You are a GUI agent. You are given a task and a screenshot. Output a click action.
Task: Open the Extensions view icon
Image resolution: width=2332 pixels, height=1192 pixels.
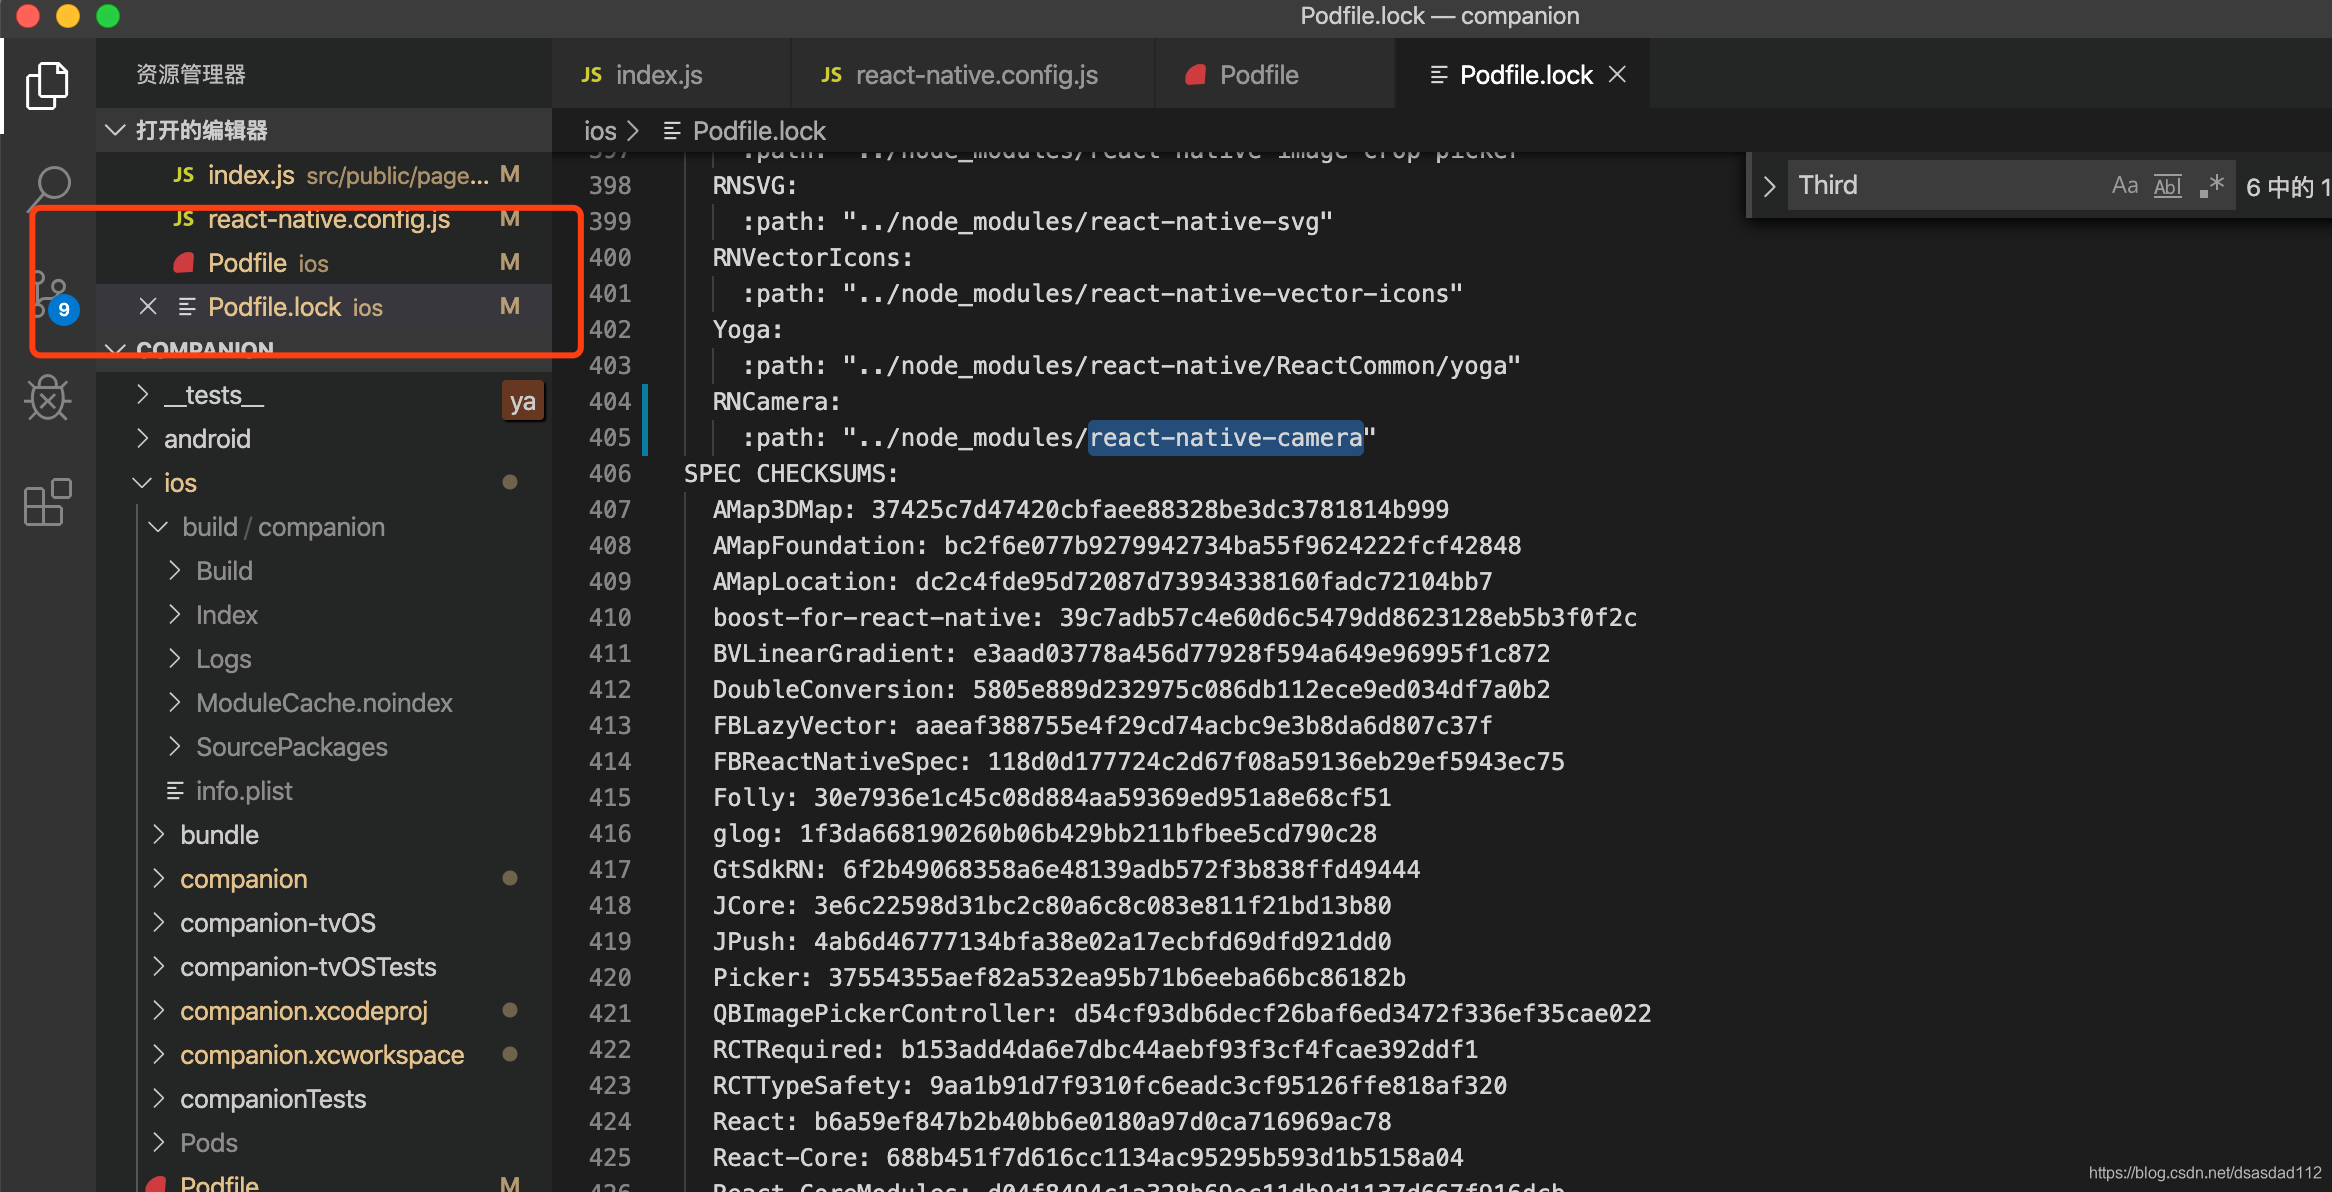[x=47, y=501]
